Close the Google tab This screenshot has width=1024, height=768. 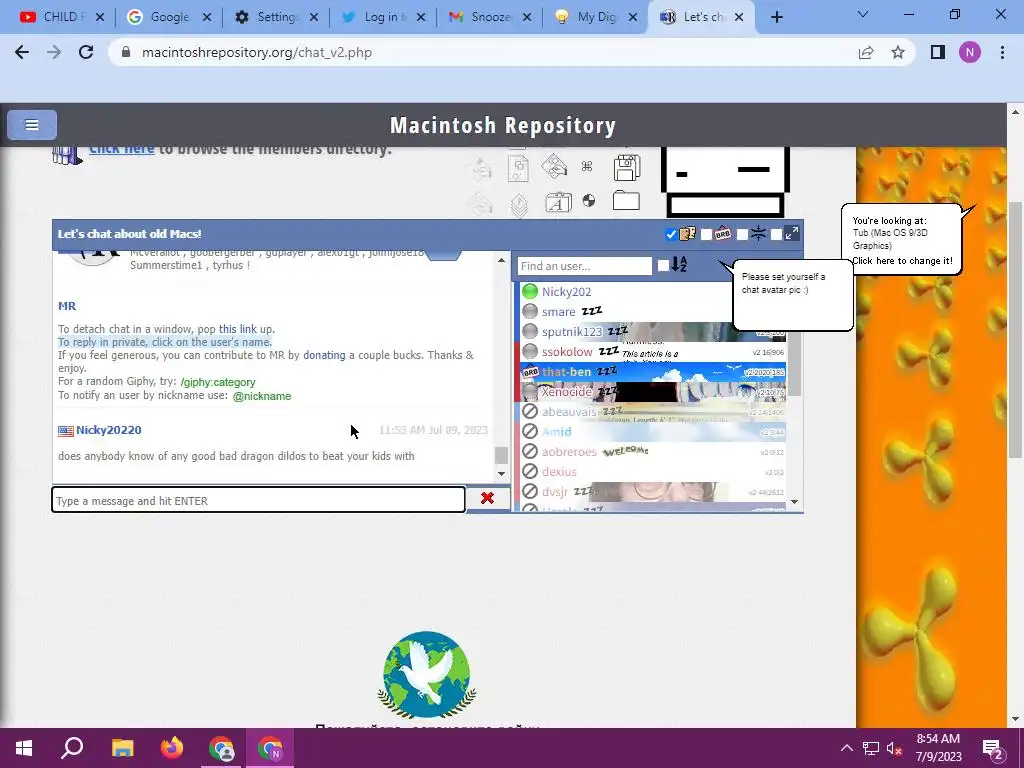207,17
